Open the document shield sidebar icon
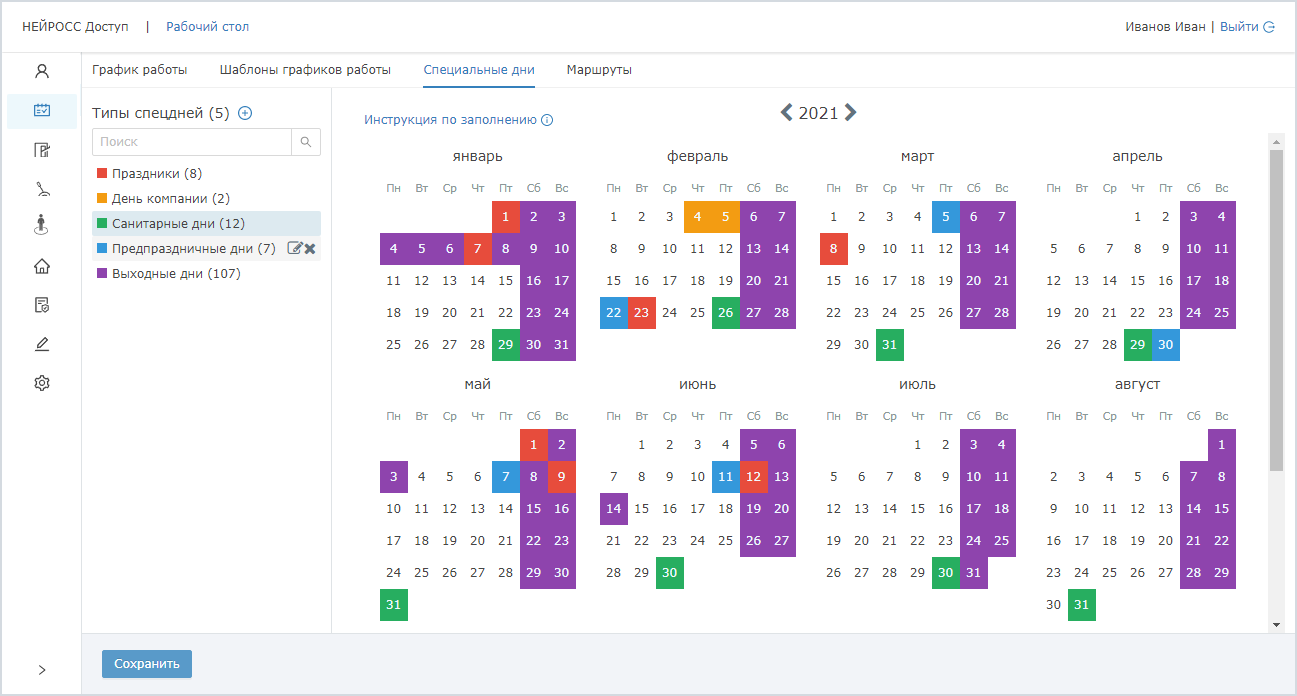 coord(41,305)
